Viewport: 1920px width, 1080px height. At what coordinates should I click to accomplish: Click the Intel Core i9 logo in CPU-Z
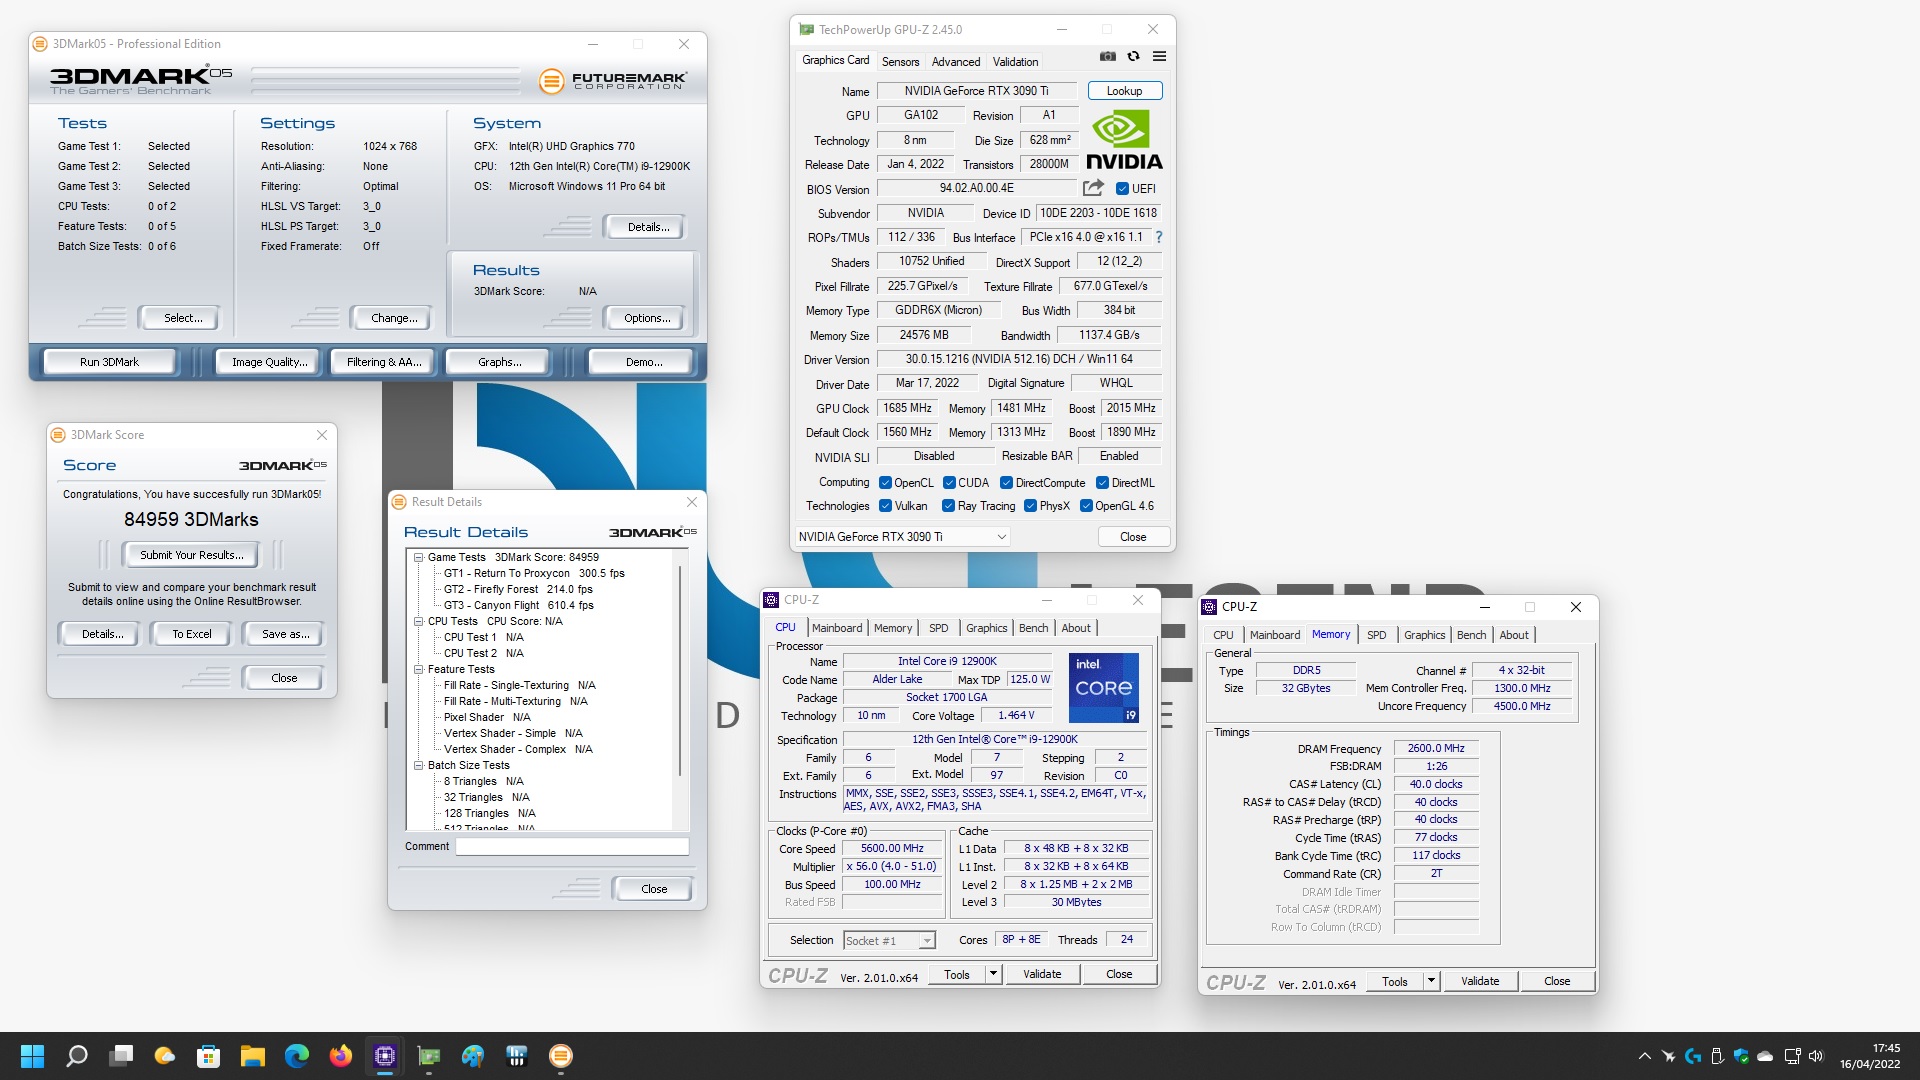click(x=1104, y=688)
